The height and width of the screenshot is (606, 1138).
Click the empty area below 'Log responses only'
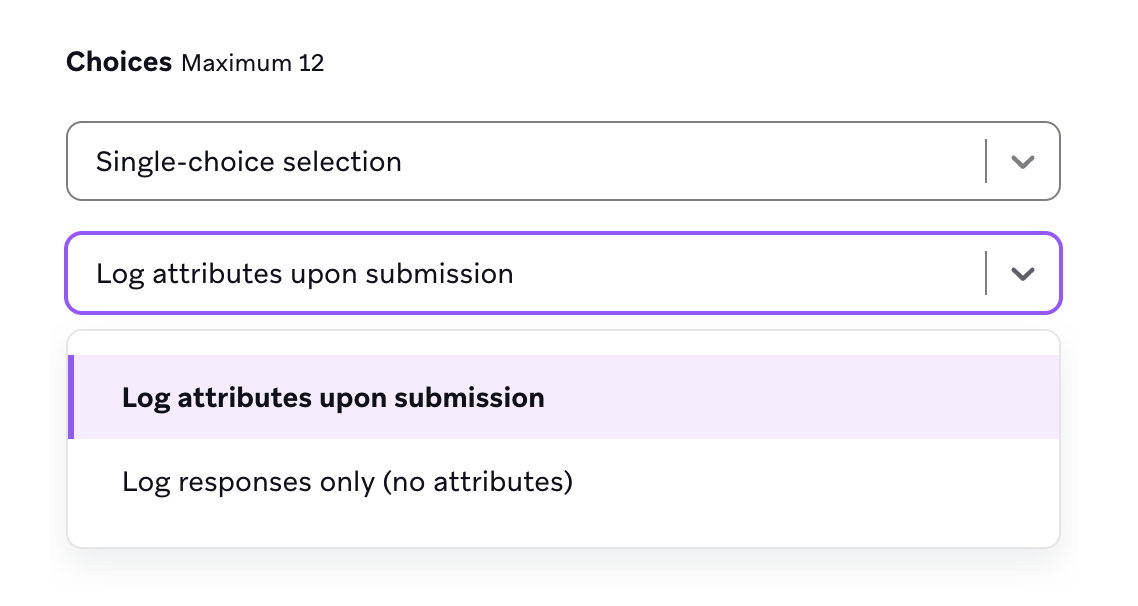[563, 535]
